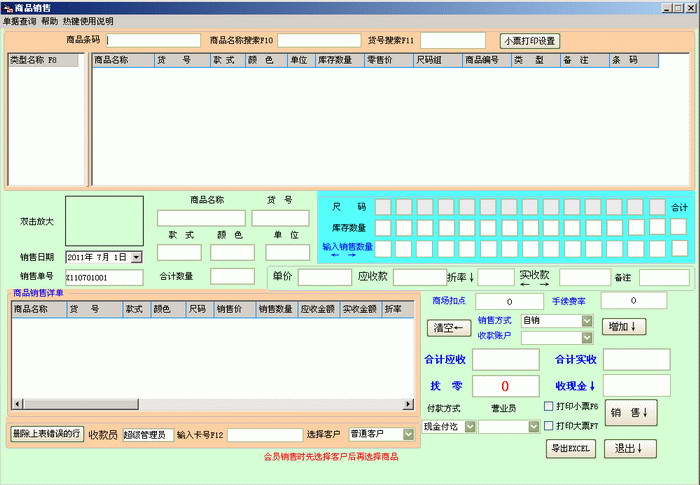700x485 pixels.
Task: Click the 商品条码 input field
Action: tap(154, 41)
